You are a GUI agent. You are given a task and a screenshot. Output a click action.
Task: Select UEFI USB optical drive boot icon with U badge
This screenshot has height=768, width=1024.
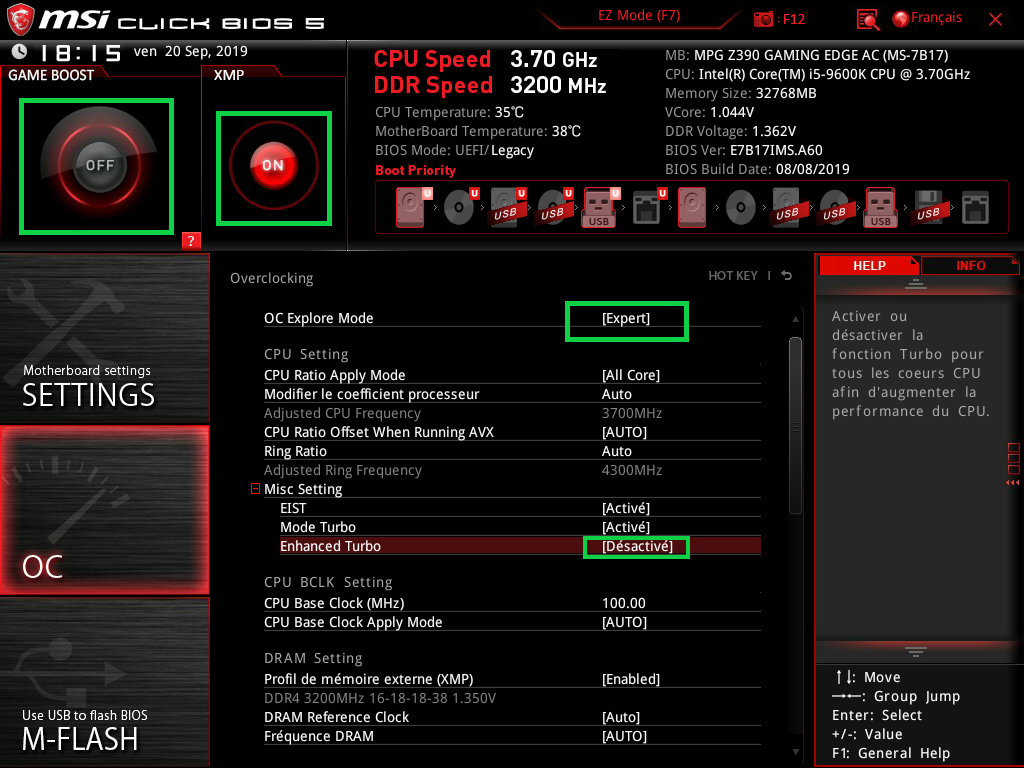pyautogui.click(x=554, y=208)
